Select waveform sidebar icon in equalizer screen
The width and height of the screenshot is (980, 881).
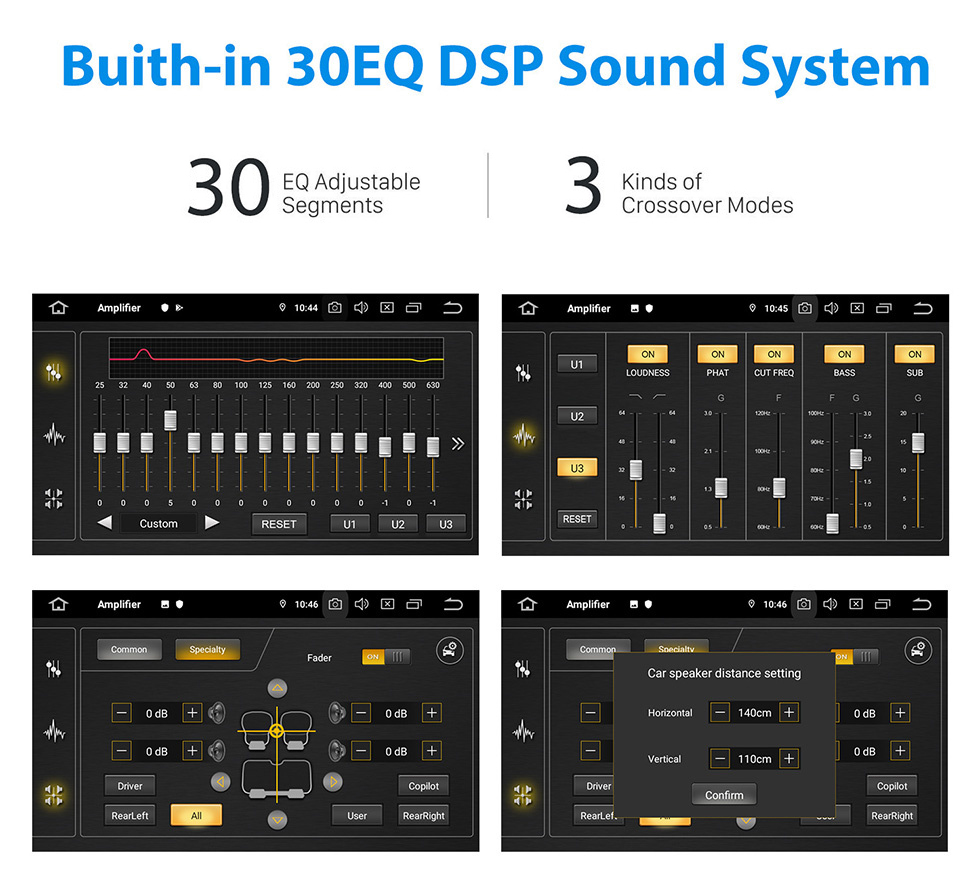54,435
